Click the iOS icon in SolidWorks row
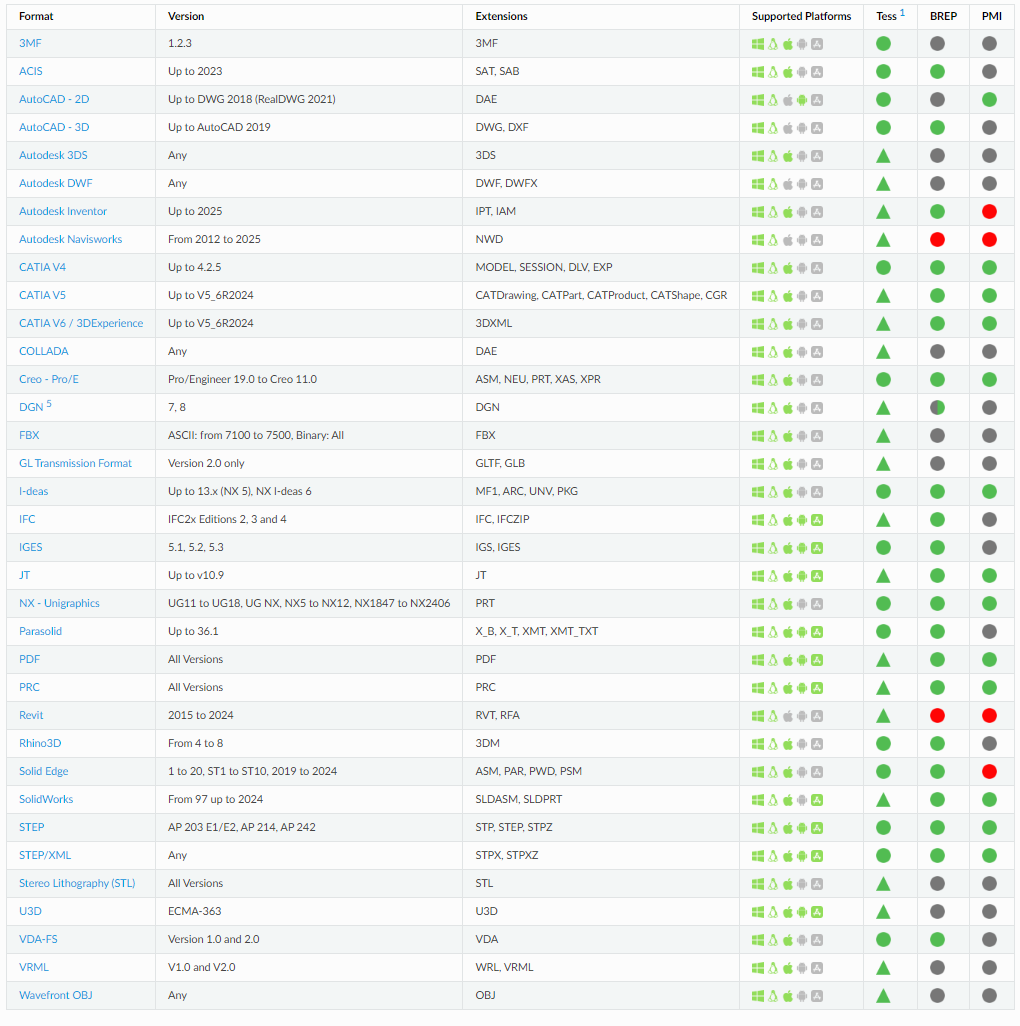This screenshot has height=1026, width=1020. (x=817, y=800)
